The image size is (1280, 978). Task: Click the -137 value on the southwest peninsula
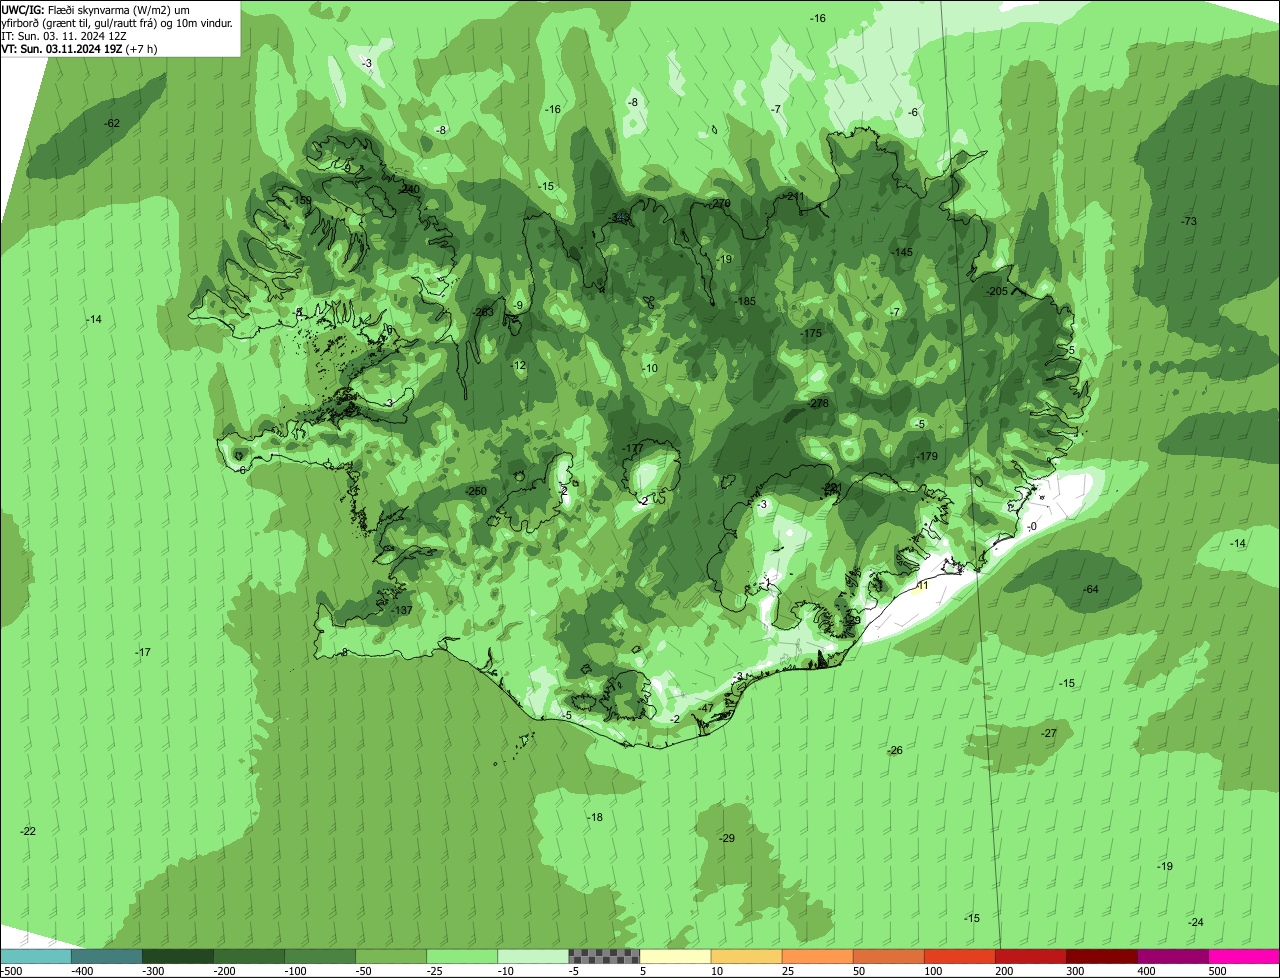(x=402, y=610)
